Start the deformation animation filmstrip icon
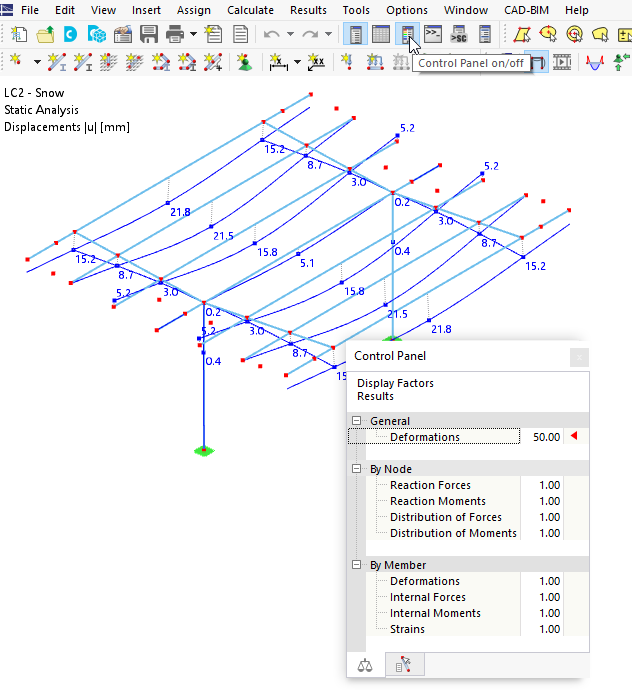Screen dimensions: 632x690 coord(562,62)
